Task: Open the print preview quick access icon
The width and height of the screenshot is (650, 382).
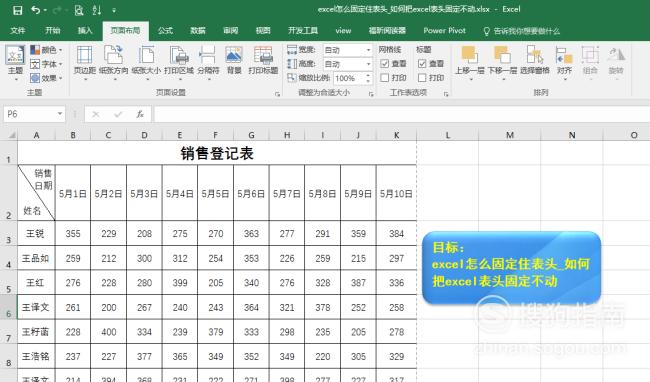Action: [x=79, y=10]
